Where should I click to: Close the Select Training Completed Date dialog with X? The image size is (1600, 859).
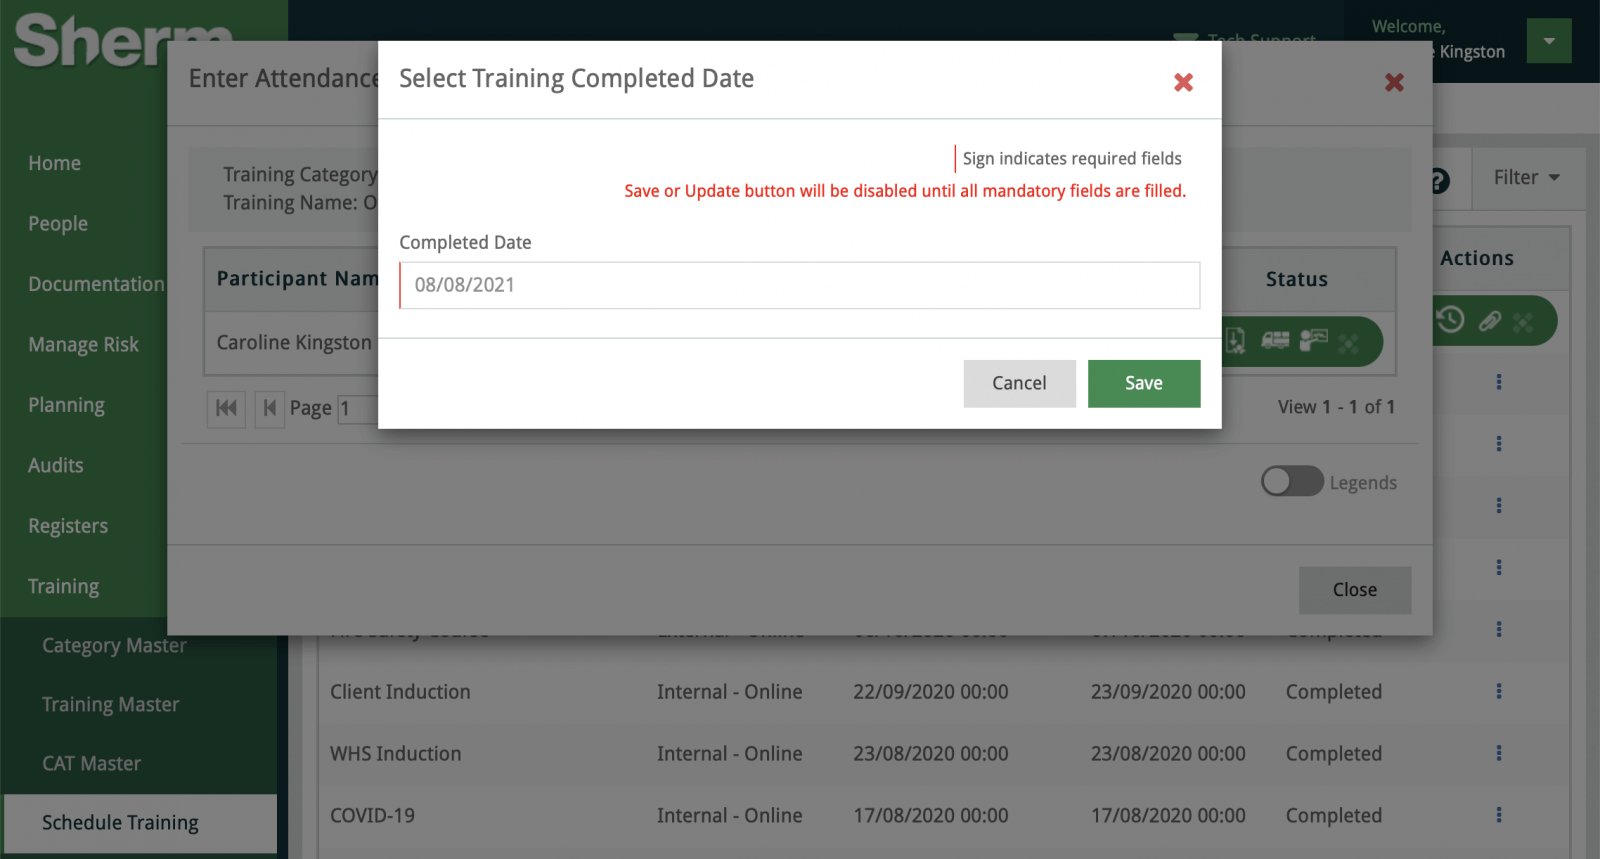(1183, 83)
